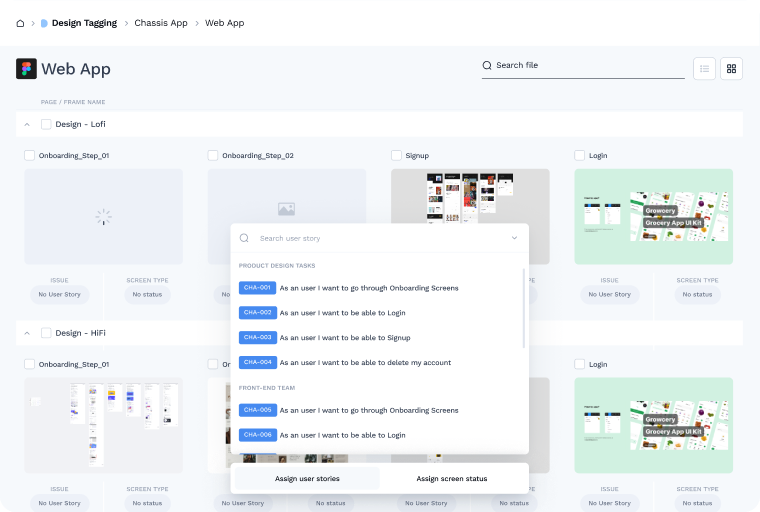Check the partially hidden second HiFi frame checkbox
Image resolution: width=760 pixels, height=512 pixels.
213,364
